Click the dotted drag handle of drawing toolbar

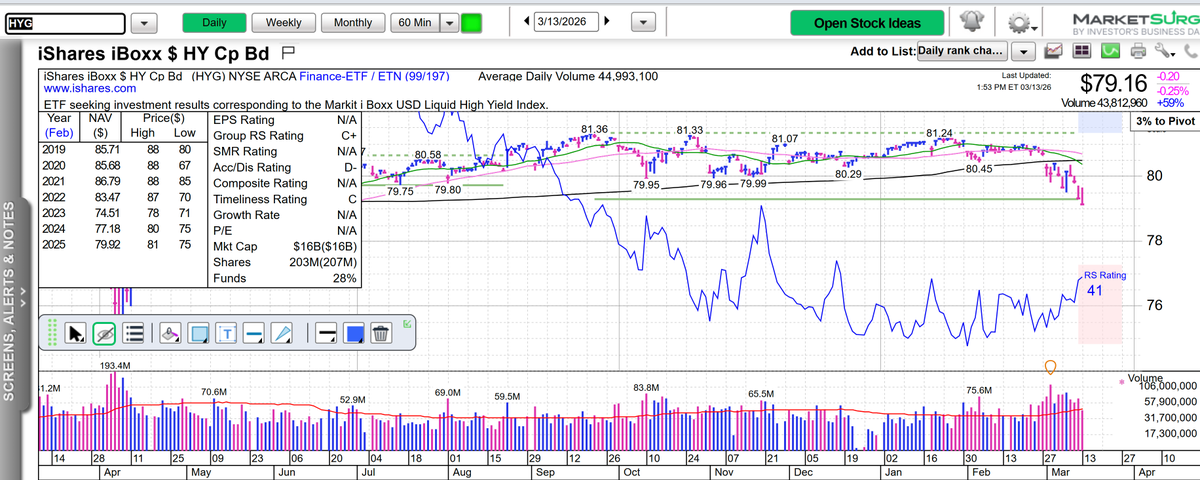tap(54, 333)
